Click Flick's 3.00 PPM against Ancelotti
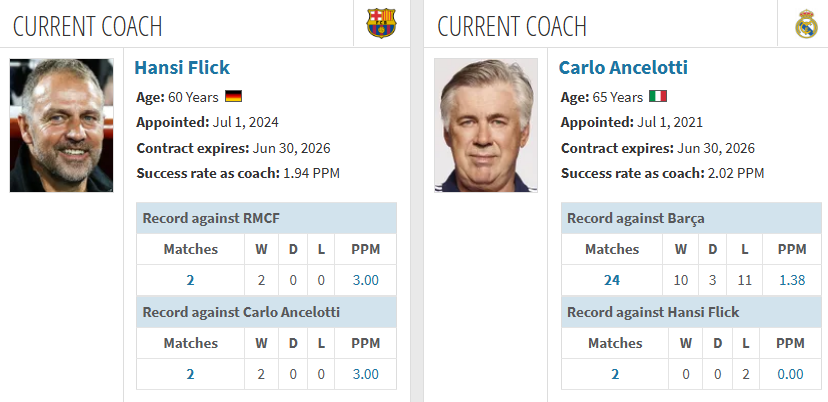 tap(365, 374)
